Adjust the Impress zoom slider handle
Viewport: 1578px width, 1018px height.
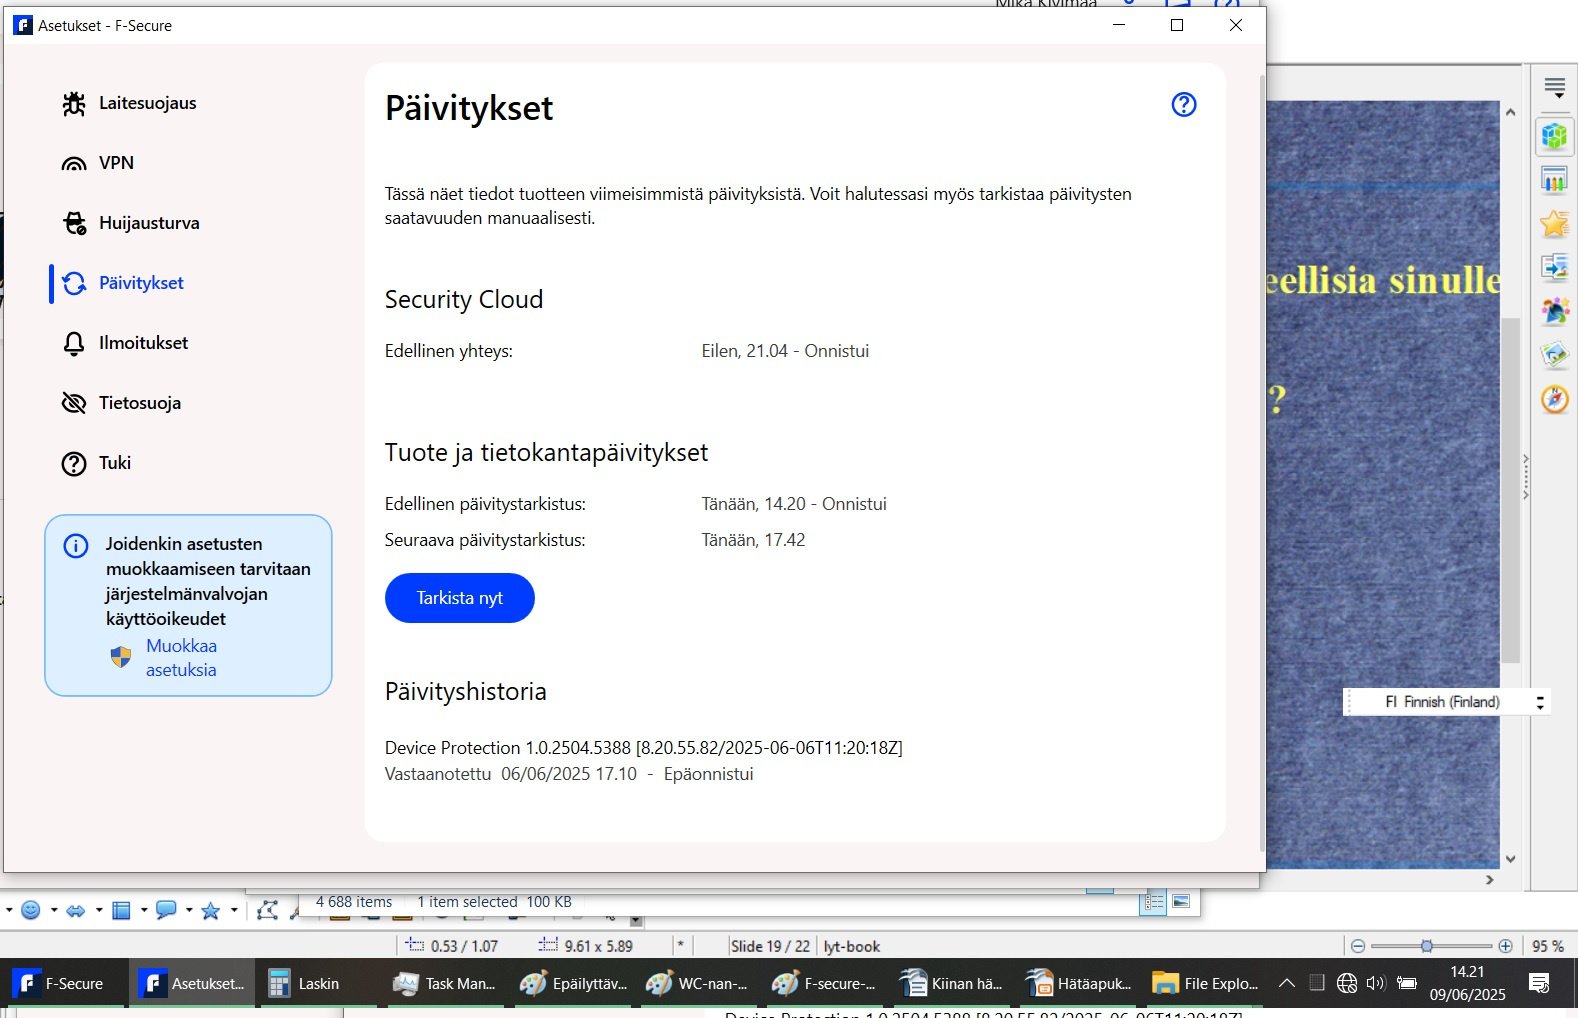coord(1427,946)
